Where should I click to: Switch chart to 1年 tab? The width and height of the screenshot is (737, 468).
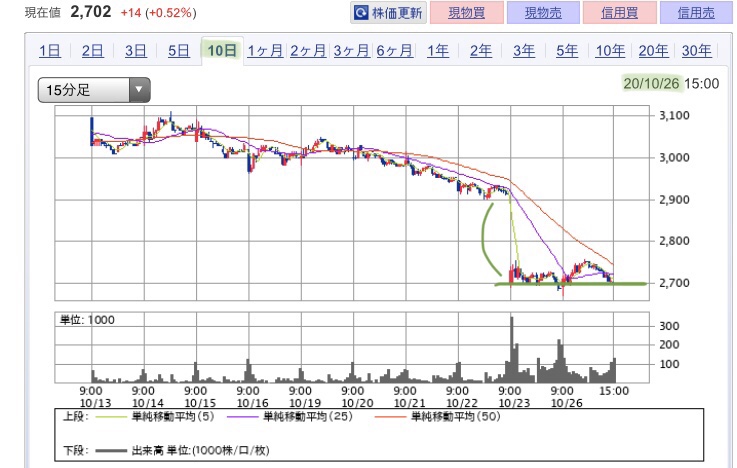(438, 50)
